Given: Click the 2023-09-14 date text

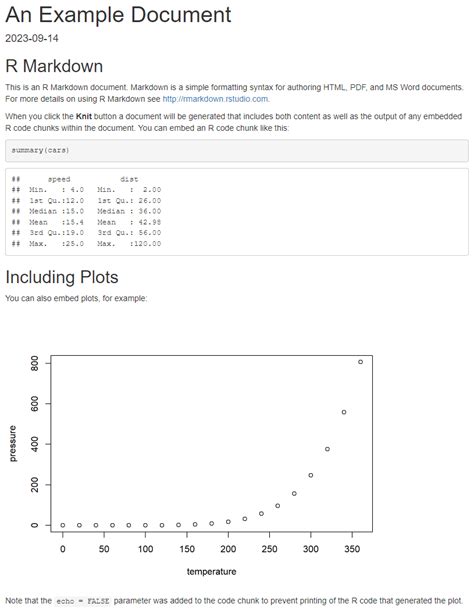Looking at the screenshot, I should point(32,38).
